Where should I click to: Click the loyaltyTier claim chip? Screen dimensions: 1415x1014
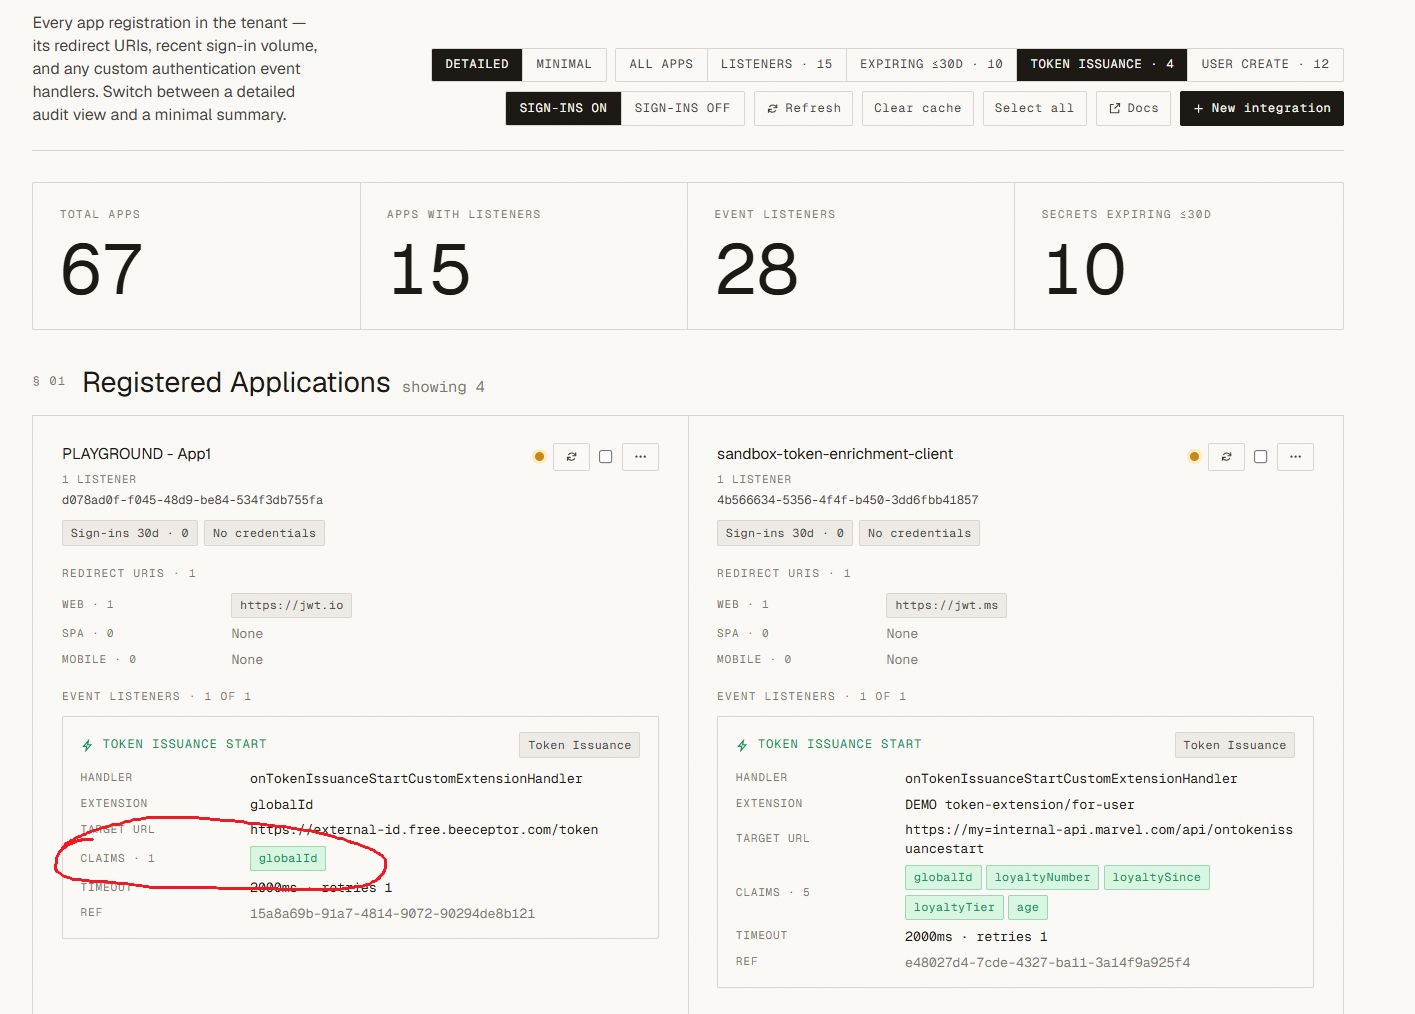[x=954, y=907]
